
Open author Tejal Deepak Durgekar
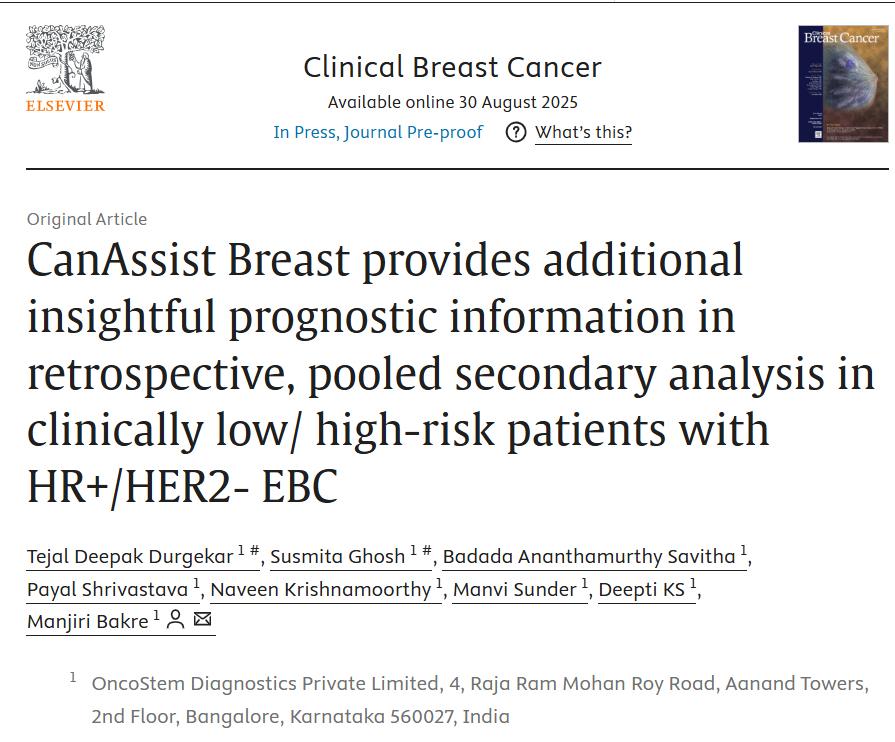(x=131, y=557)
